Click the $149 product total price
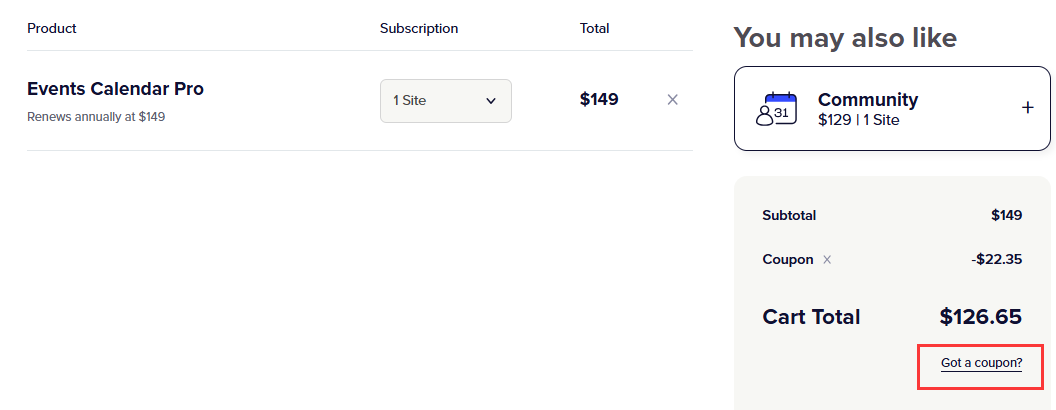This screenshot has width=1056, height=410. click(x=599, y=99)
